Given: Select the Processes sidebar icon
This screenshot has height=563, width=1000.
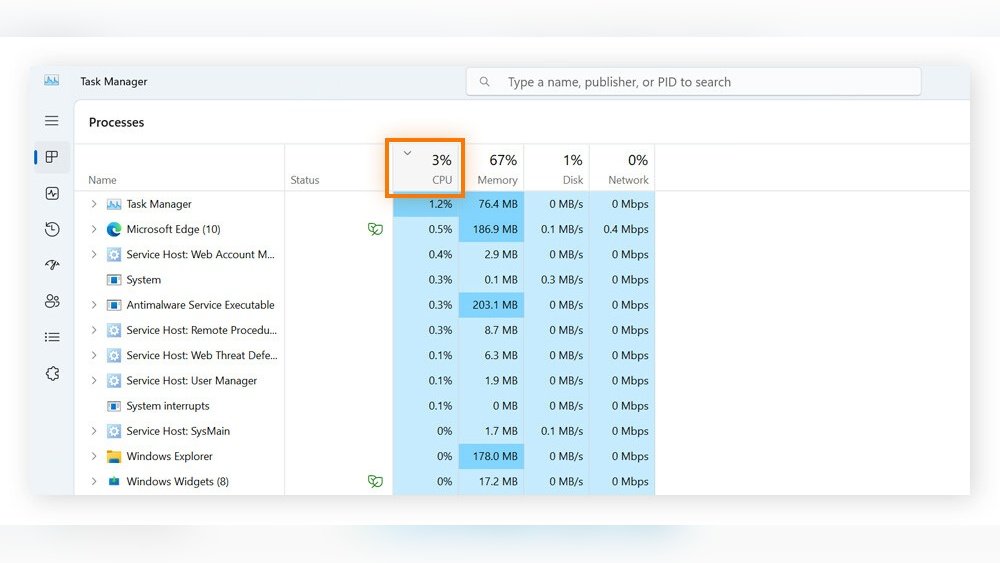Looking at the screenshot, I should coord(52,157).
